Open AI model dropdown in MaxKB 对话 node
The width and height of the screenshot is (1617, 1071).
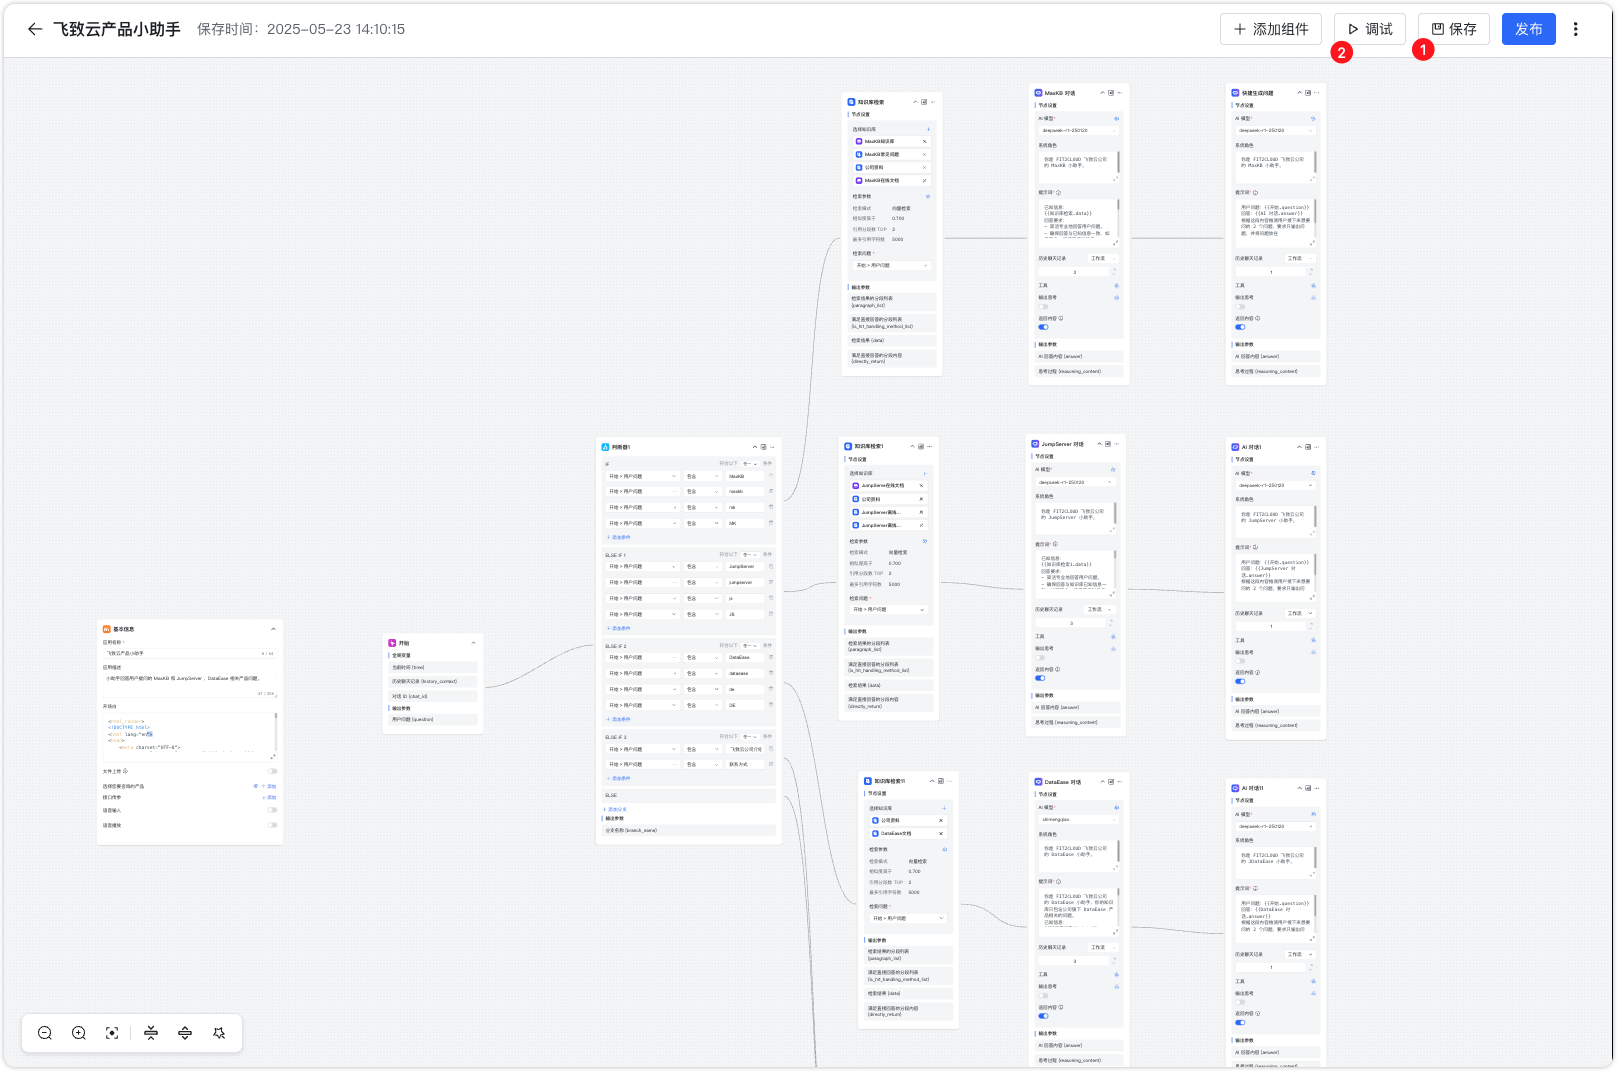(1078, 130)
